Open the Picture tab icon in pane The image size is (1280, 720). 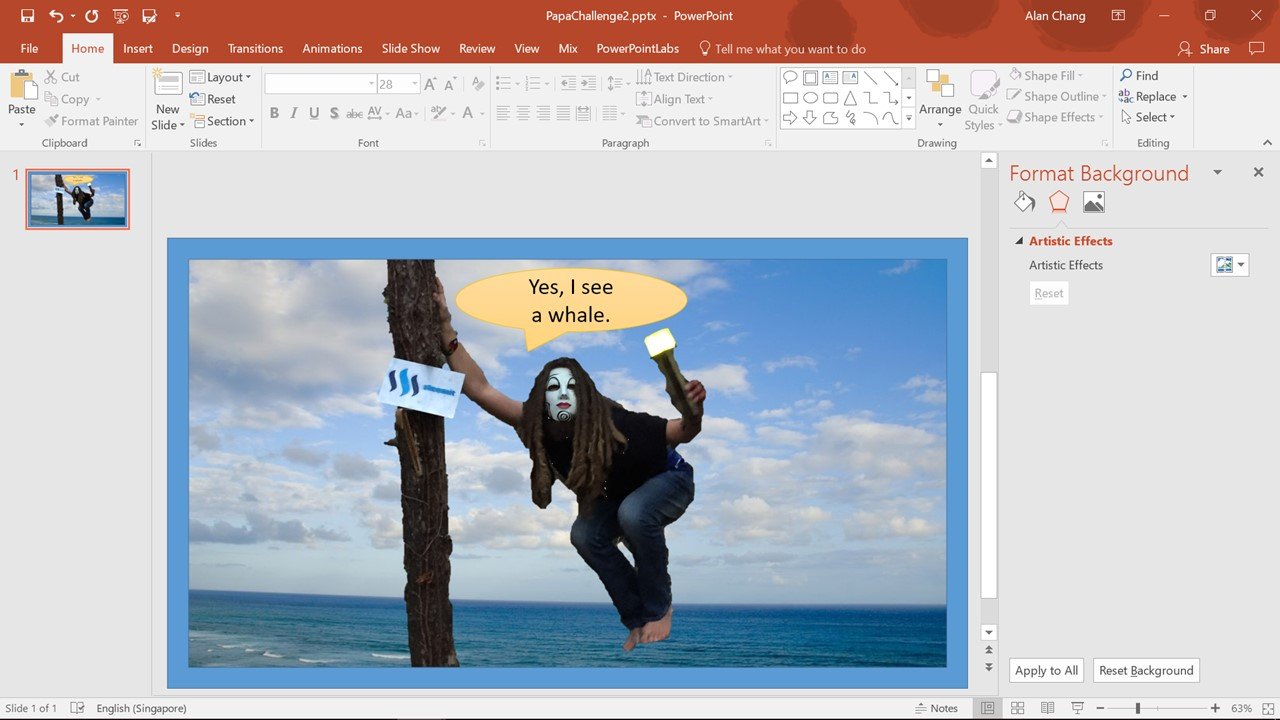[x=1094, y=202]
